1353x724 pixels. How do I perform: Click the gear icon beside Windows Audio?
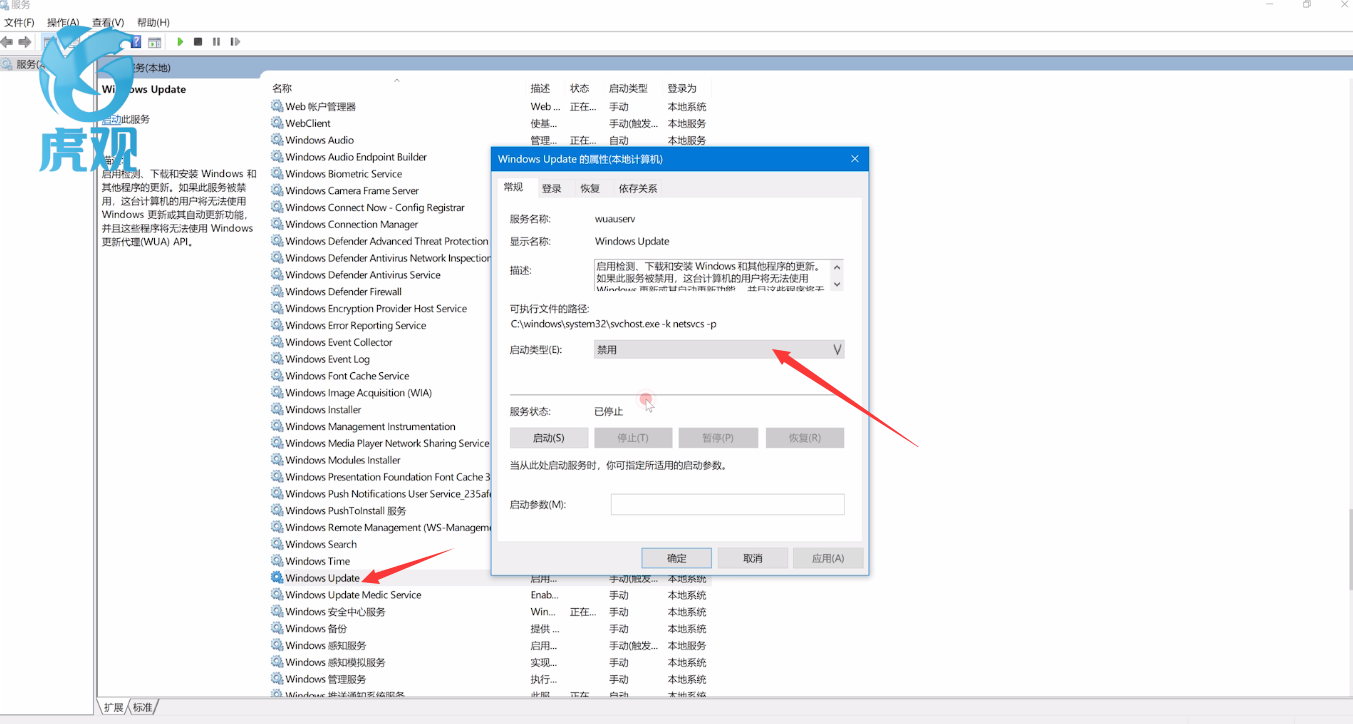click(277, 140)
